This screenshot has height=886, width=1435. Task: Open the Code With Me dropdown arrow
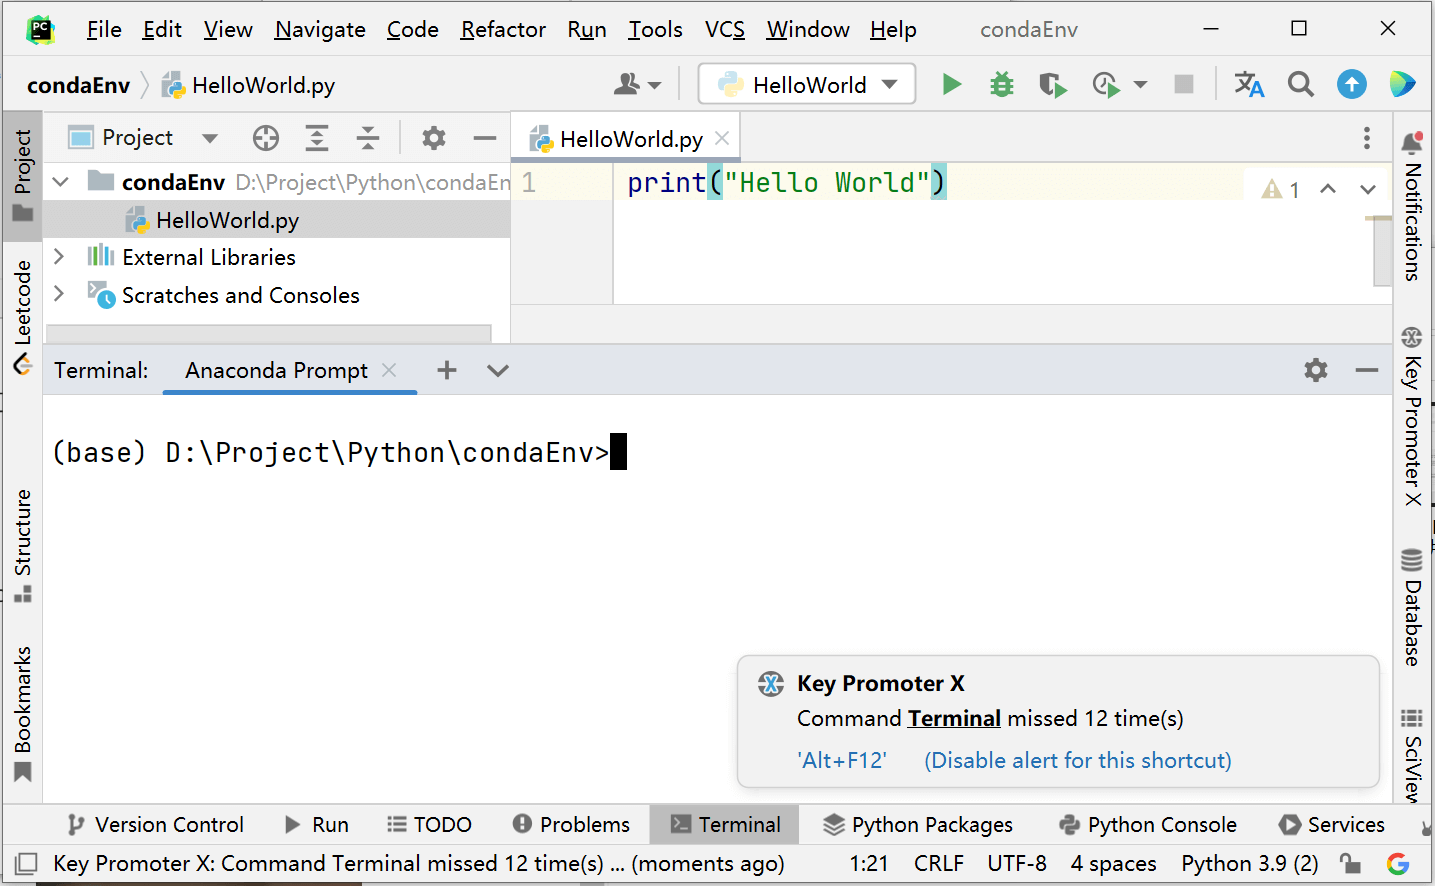click(654, 85)
